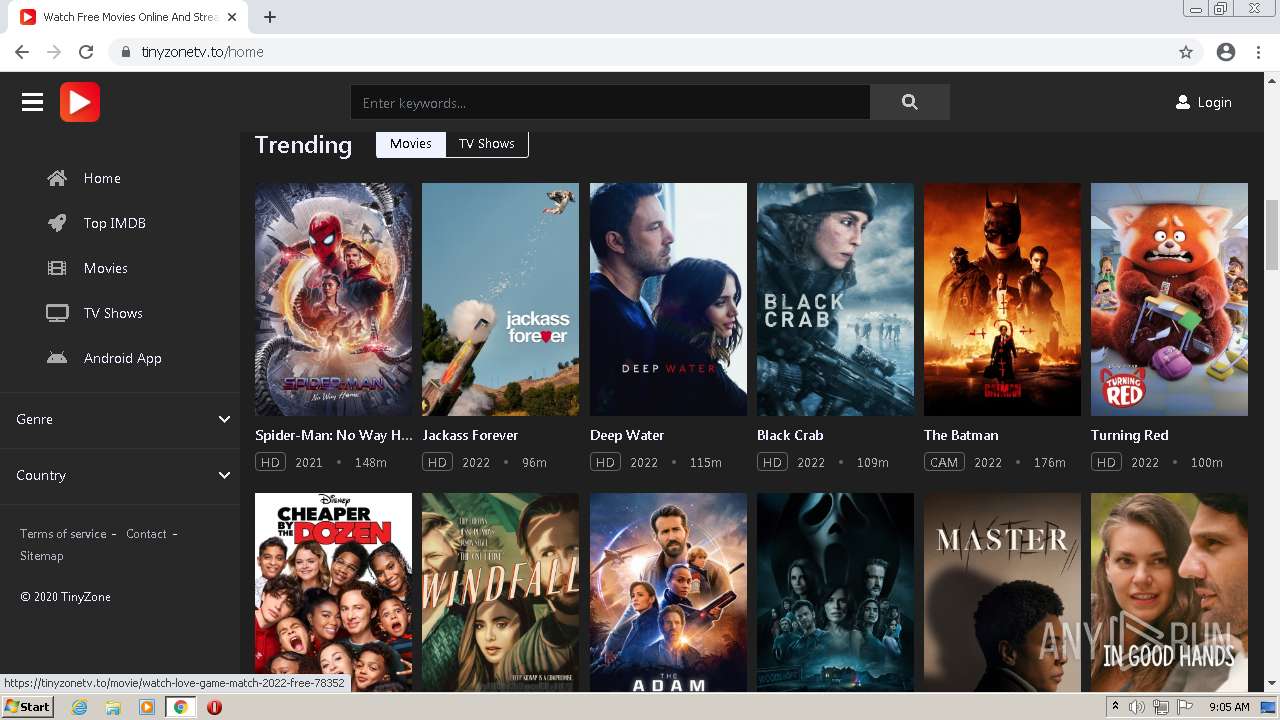Open Master poster thumbnail
This screenshot has height=720, width=1280.
coord(1002,592)
